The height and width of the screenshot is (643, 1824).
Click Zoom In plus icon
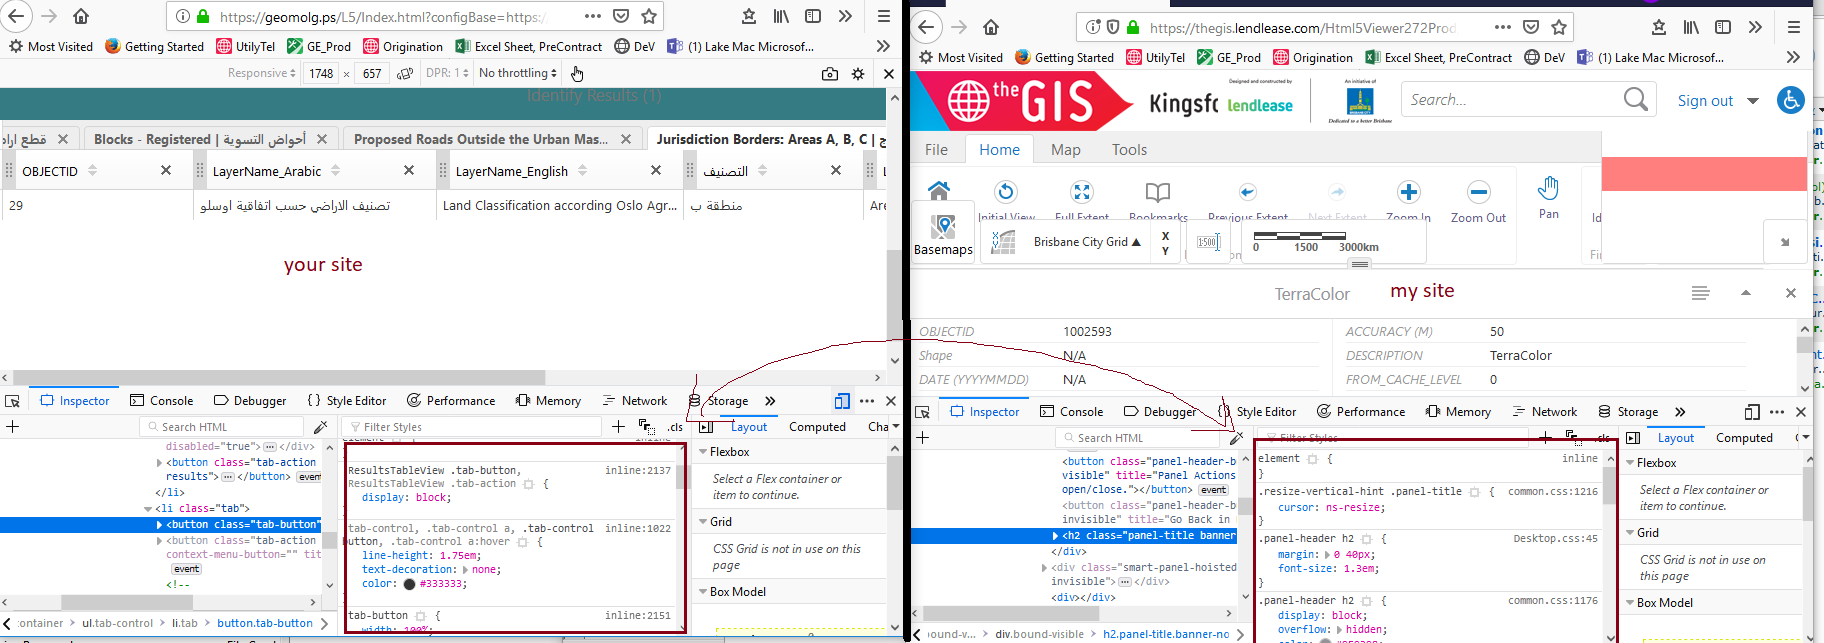[1409, 191]
